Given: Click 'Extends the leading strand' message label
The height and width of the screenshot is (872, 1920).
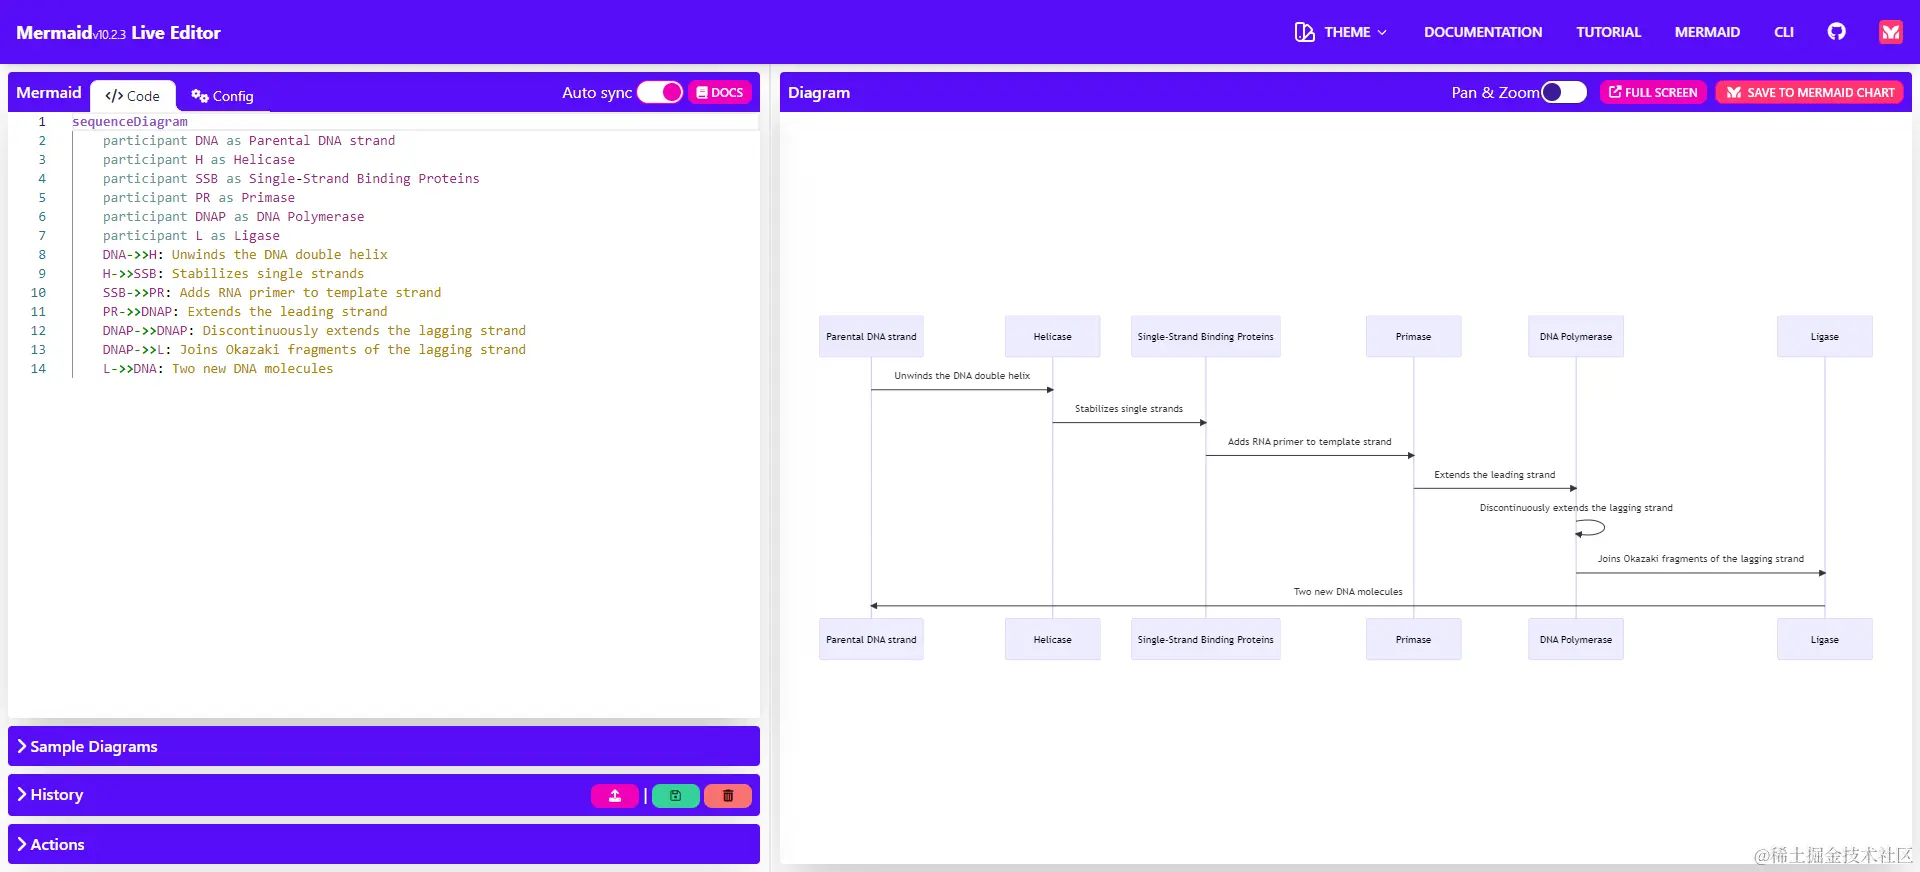Looking at the screenshot, I should pyautogui.click(x=1494, y=475).
